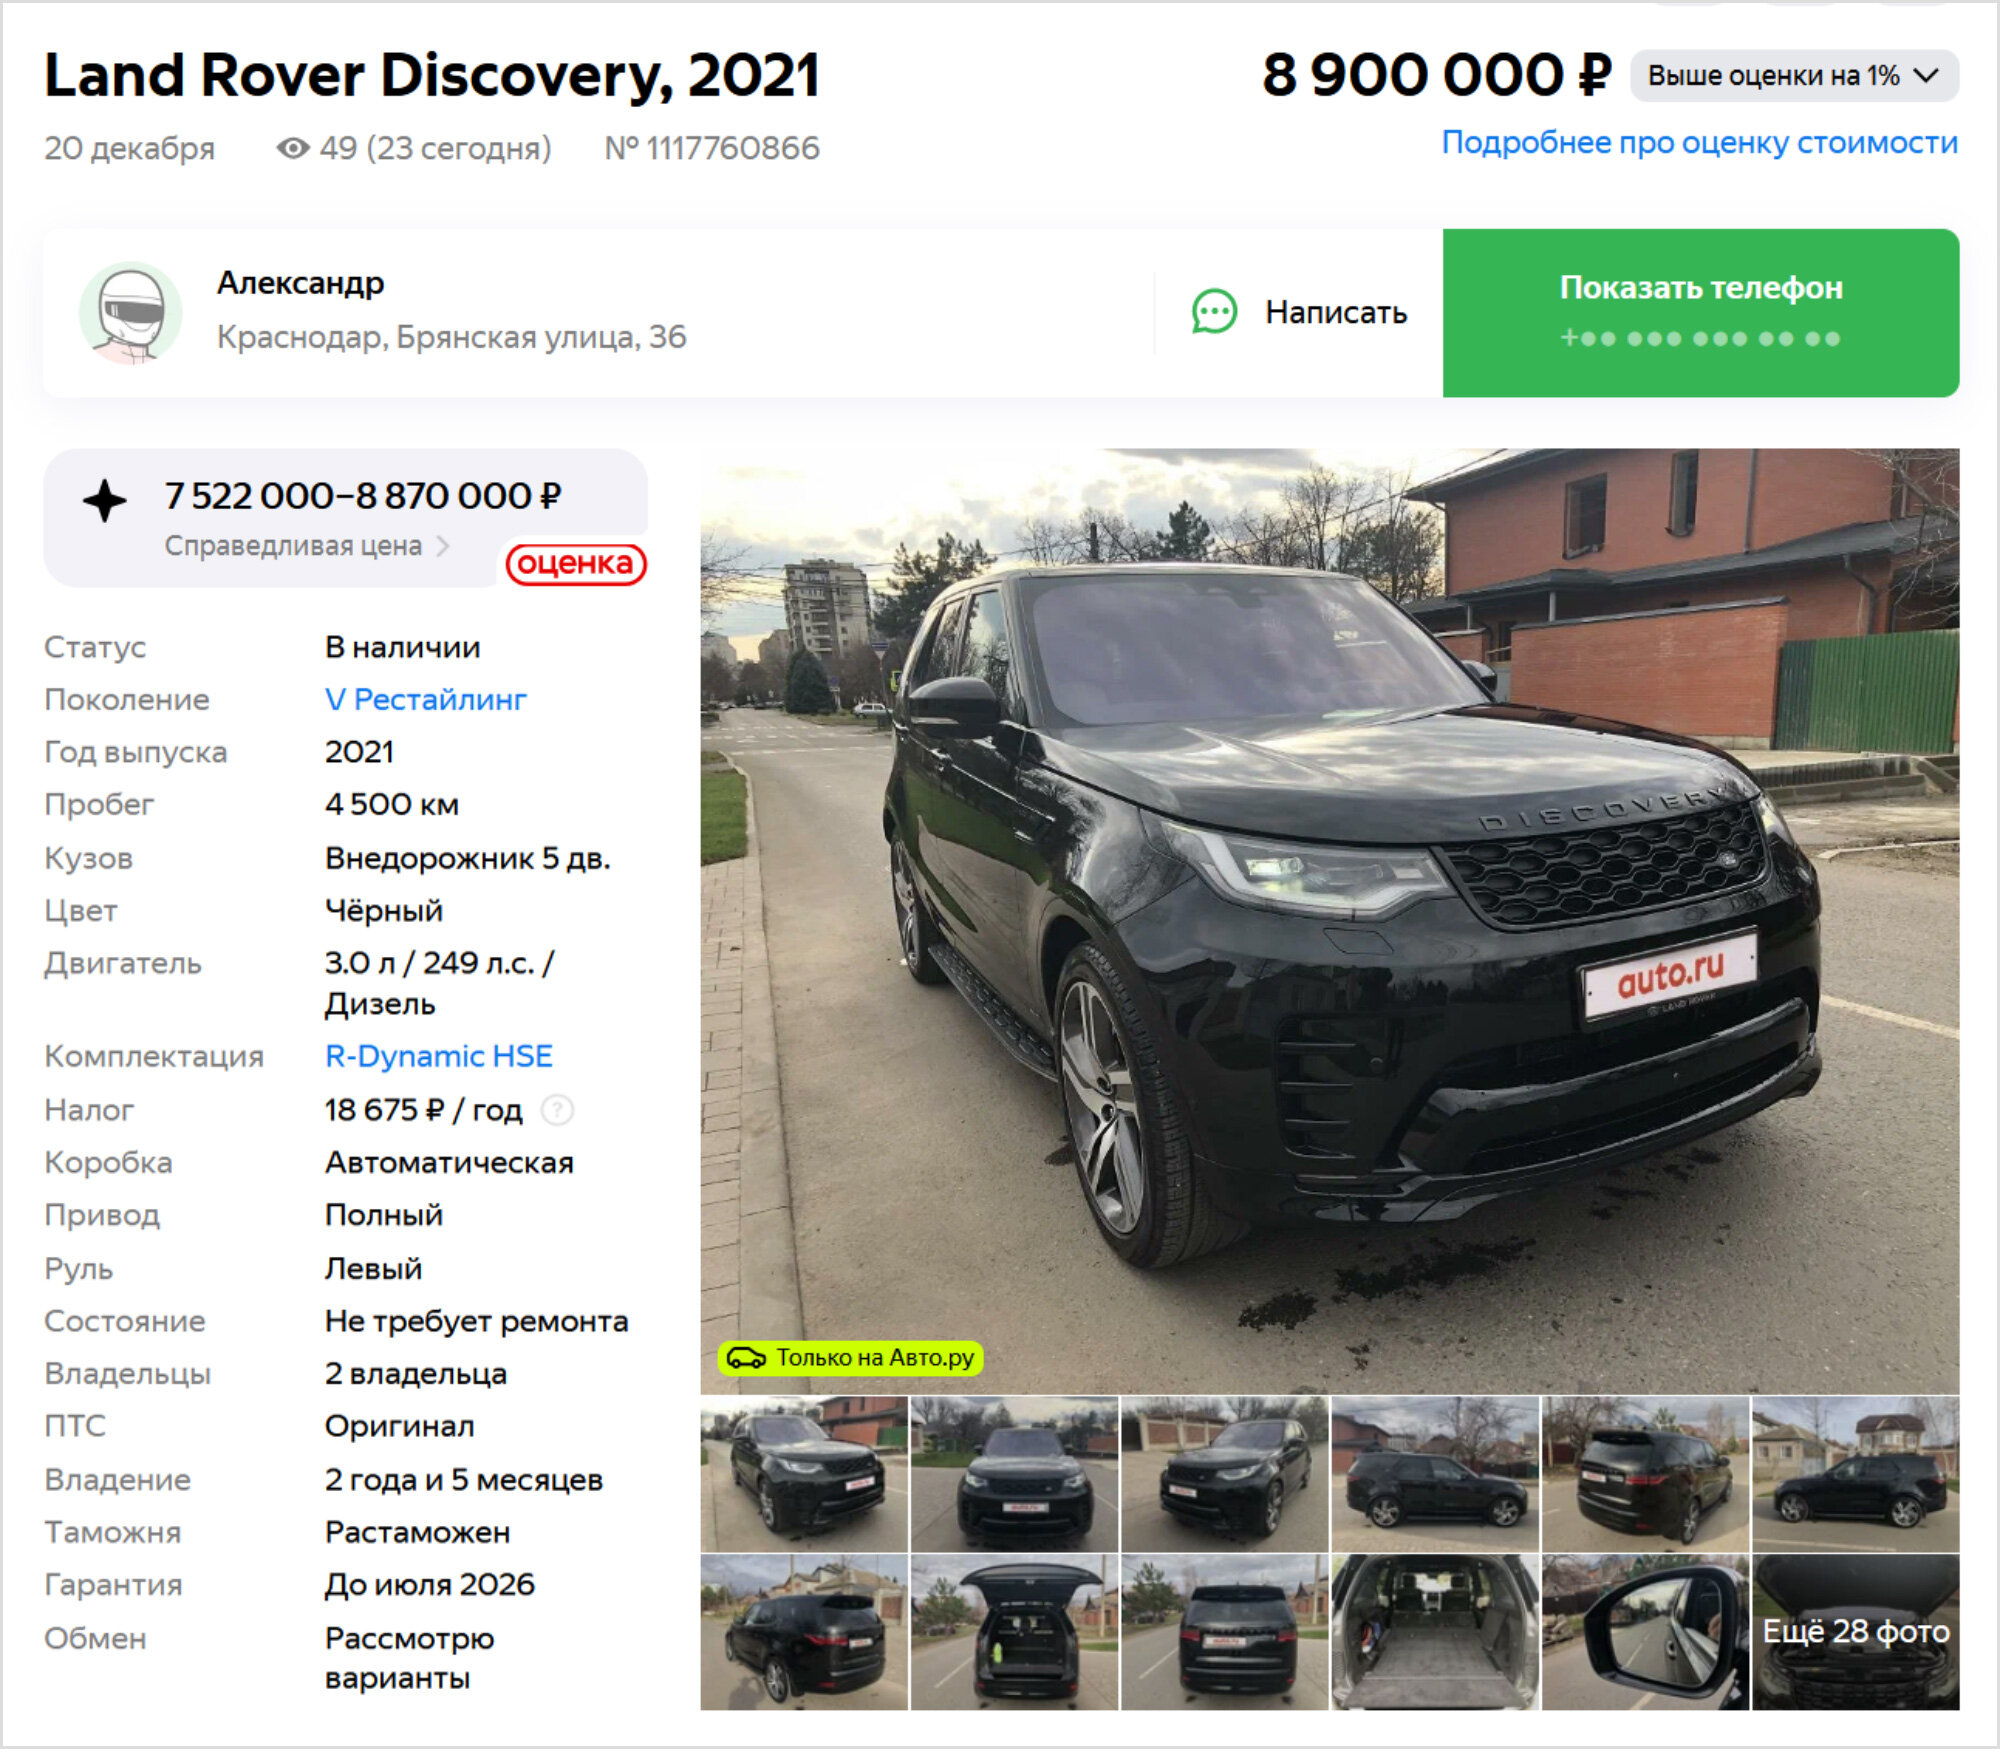Select the rear-view car thumbnail in second row
The height and width of the screenshot is (1749, 2000).
pyautogui.click(x=1224, y=1632)
